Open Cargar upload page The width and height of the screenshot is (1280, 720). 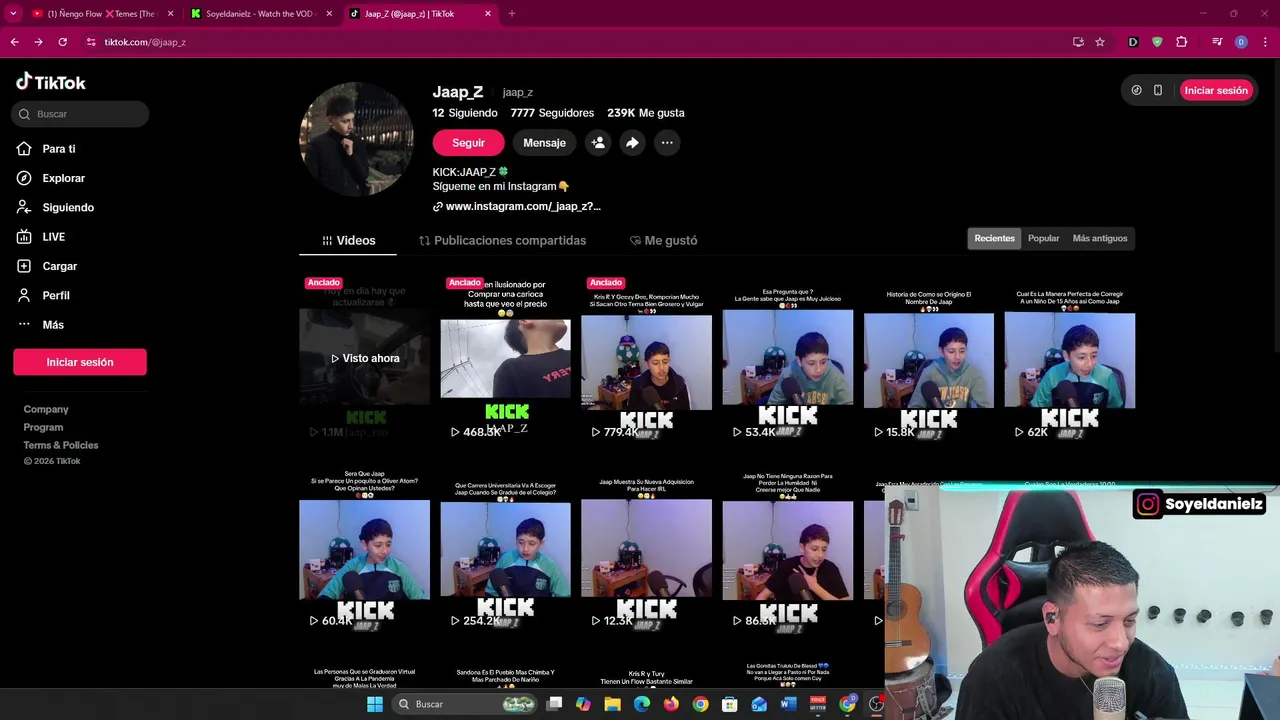[x=59, y=266]
